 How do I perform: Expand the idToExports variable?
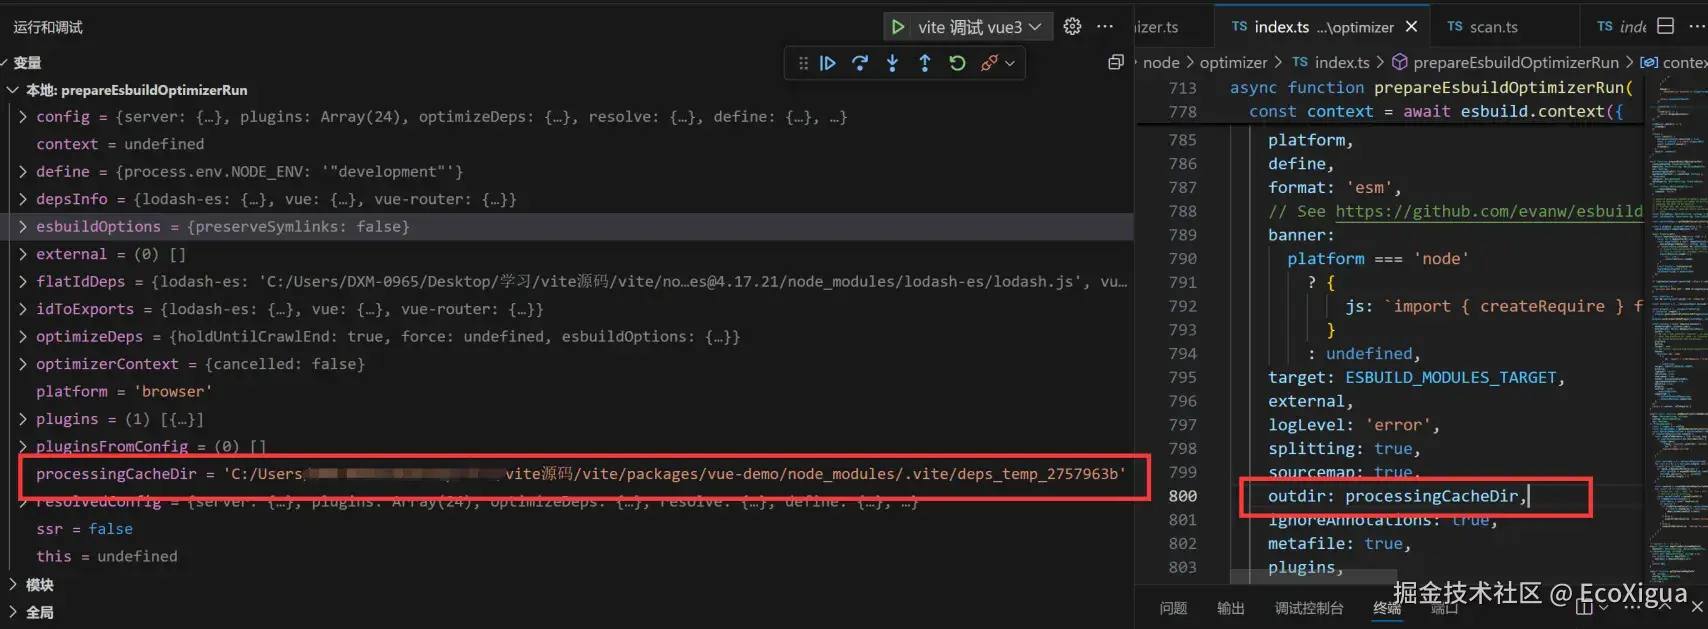pyautogui.click(x=23, y=309)
